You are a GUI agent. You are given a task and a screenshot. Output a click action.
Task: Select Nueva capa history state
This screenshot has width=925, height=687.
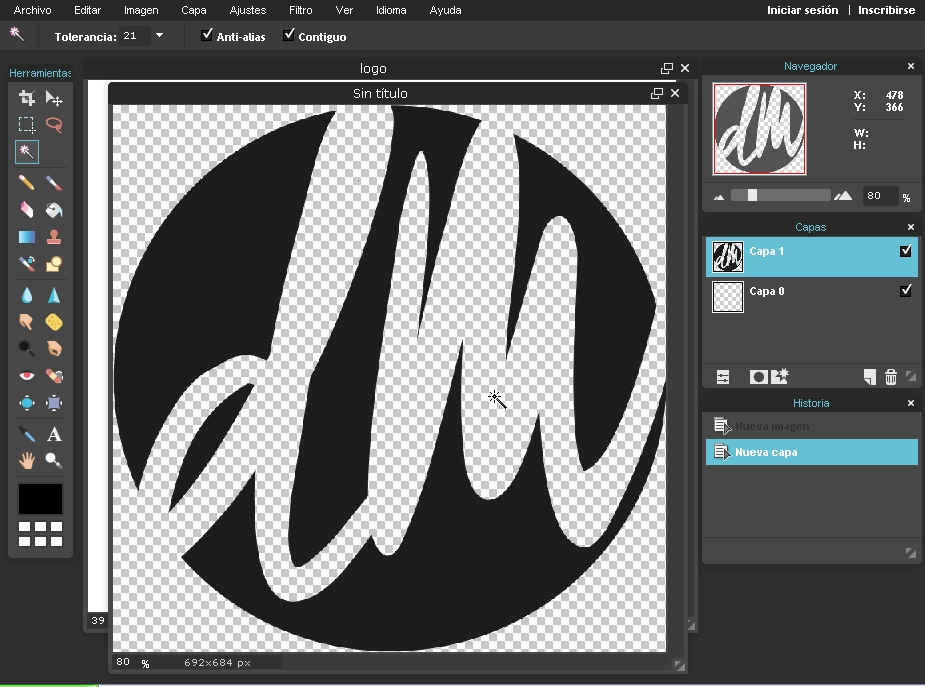click(812, 452)
